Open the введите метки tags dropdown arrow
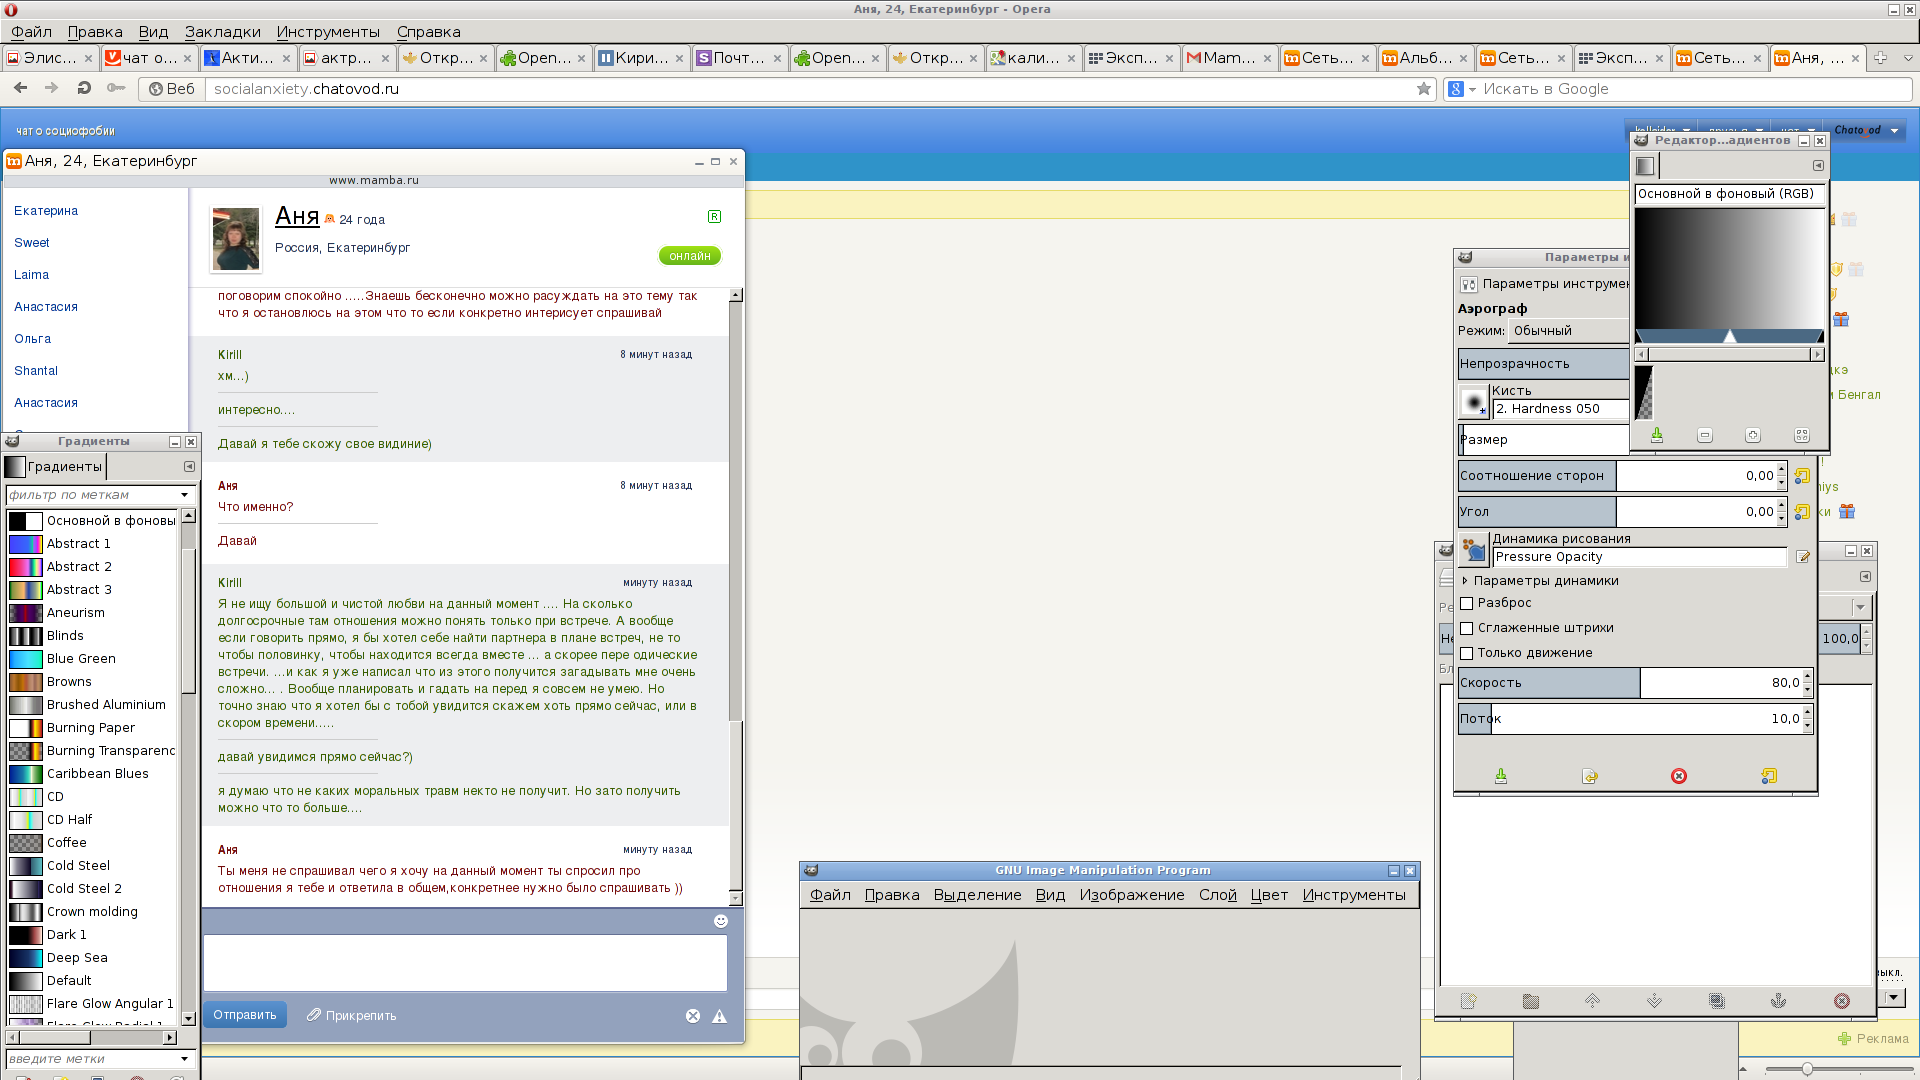Screen dimensions: 1920x1080 coord(184,1059)
